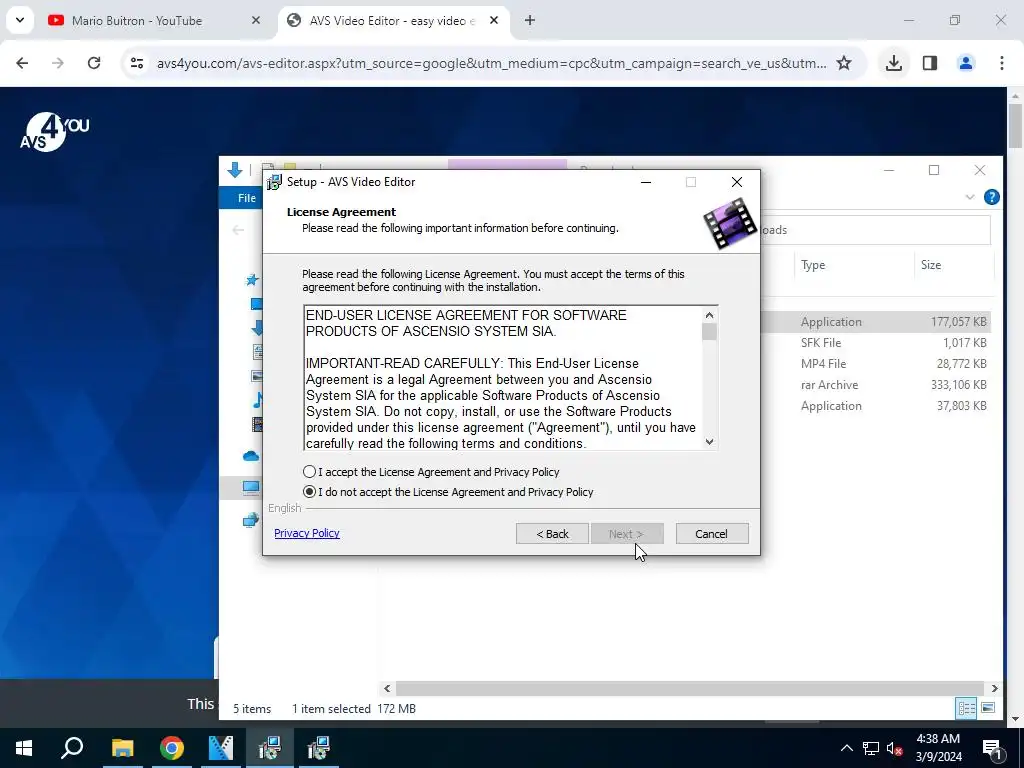Open a new Chrome tab
The image size is (1024, 768).
point(530,21)
